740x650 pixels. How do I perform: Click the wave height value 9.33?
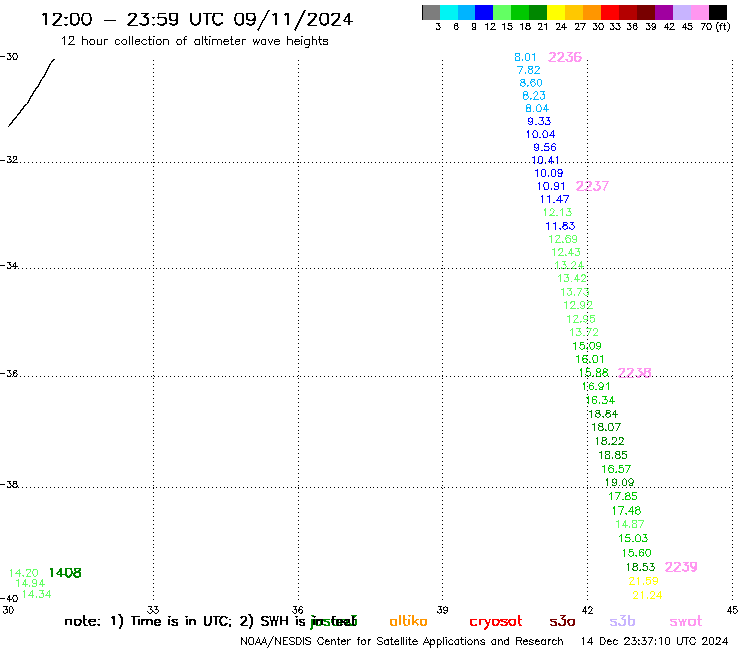click(539, 121)
